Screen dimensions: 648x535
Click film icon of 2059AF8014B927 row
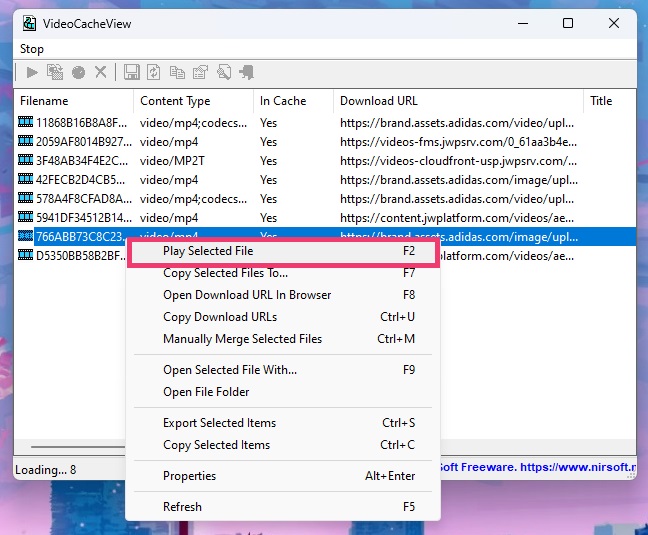point(26,141)
